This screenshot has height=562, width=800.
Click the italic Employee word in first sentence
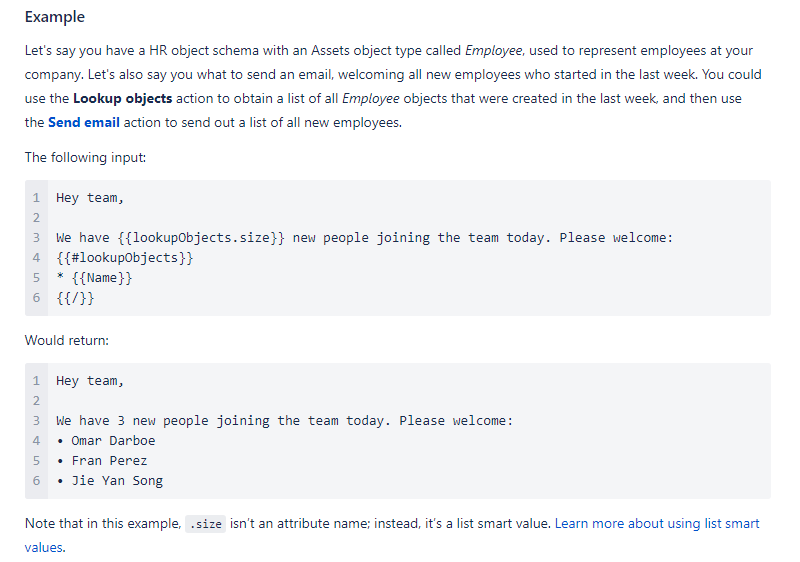[x=493, y=51]
